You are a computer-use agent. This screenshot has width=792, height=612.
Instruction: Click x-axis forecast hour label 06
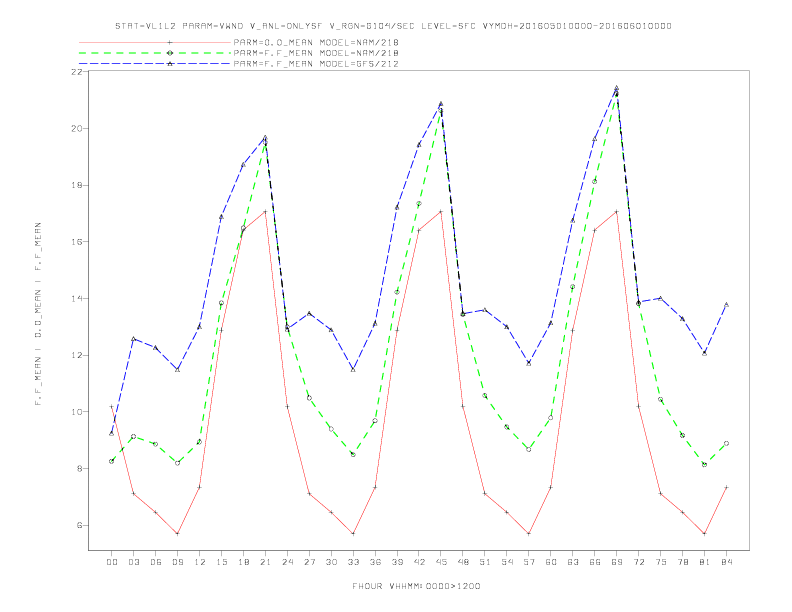click(156, 562)
